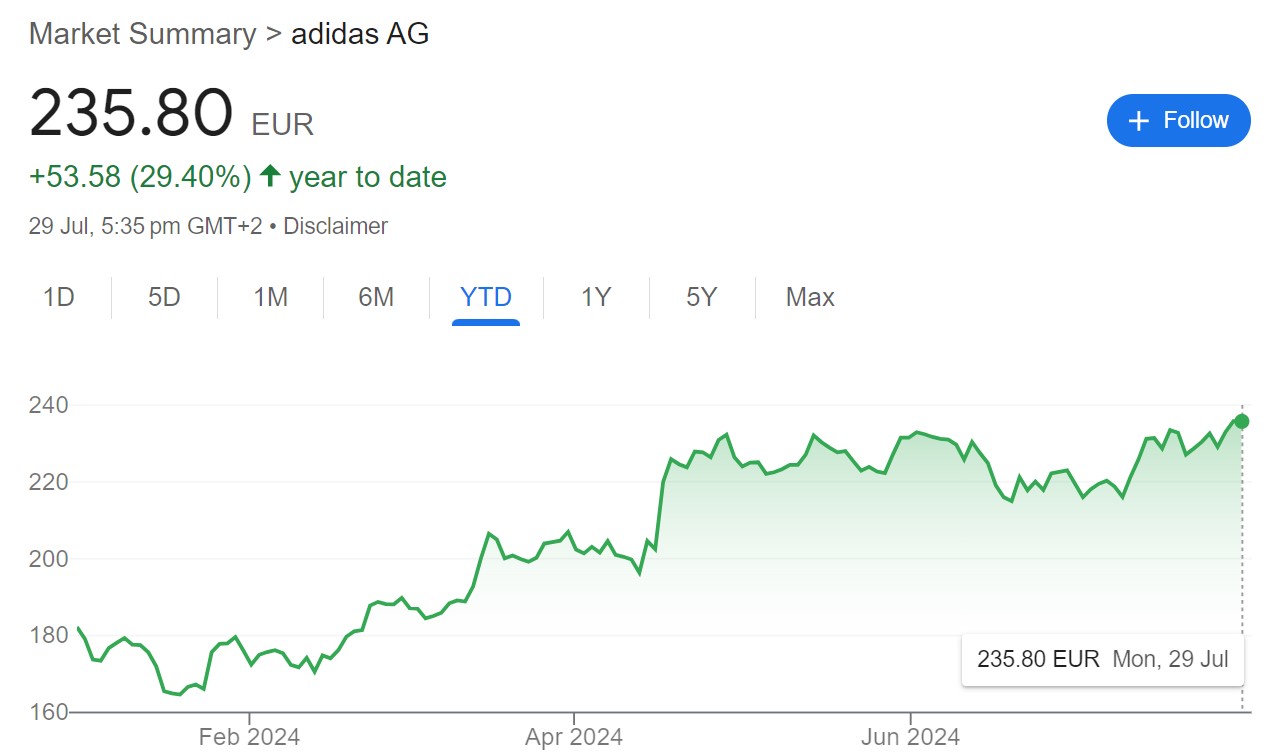Follow the adidas AG stock
This screenshot has height=756, width=1273.
tap(1179, 121)
